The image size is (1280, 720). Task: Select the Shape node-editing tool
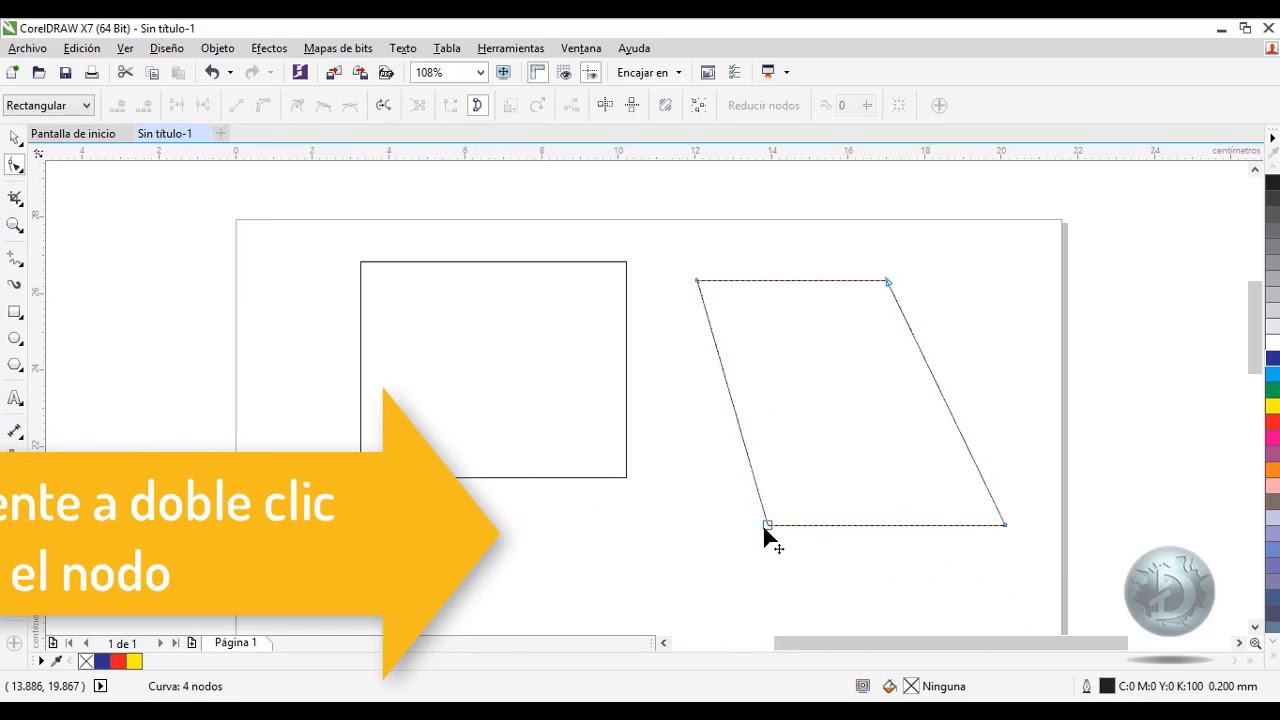pyautogui.click(x=15, y=165)
